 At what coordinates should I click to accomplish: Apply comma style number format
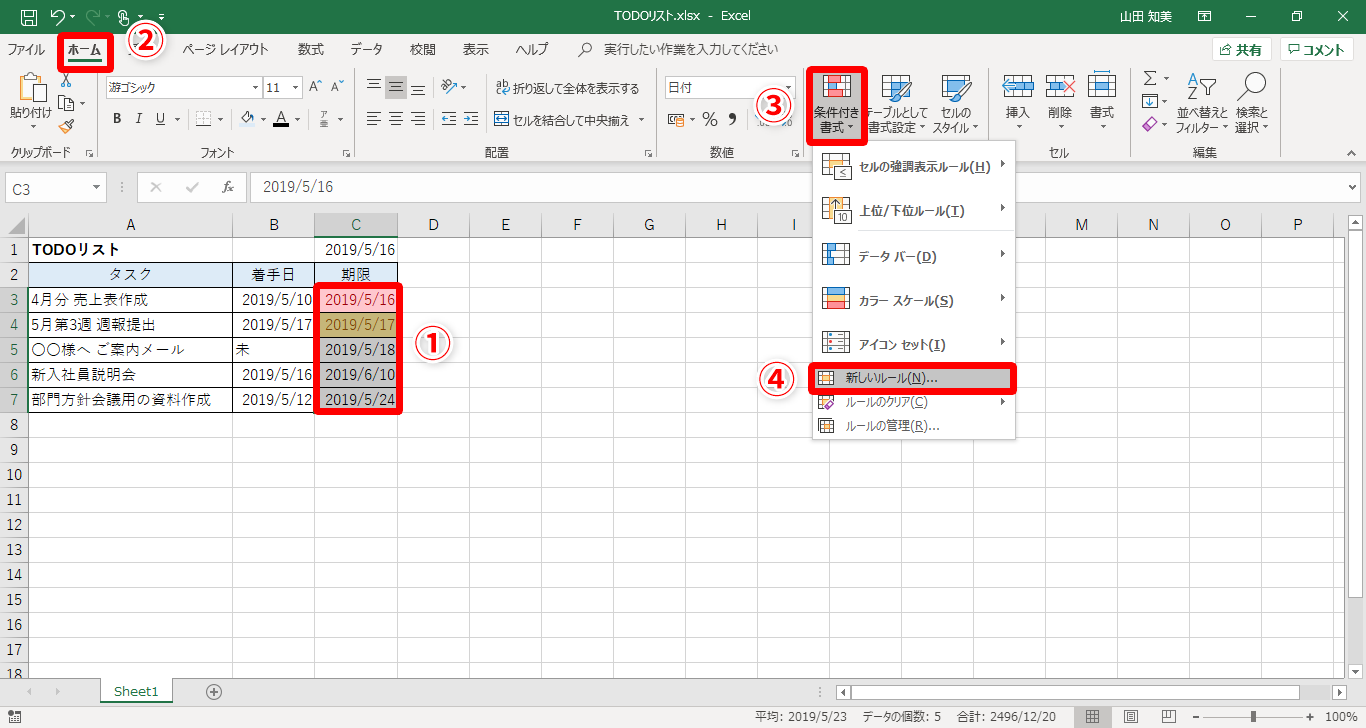tap(732, 120)
